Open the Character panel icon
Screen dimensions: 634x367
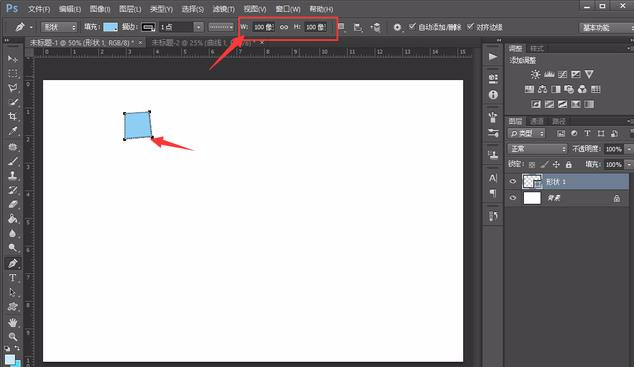click(493, 178)
